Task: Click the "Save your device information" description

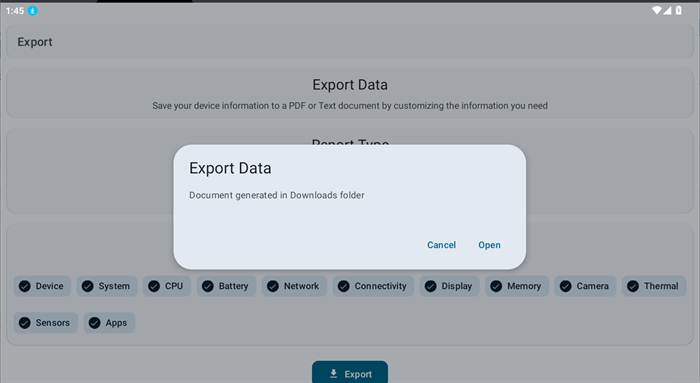Action: [350, 106]
